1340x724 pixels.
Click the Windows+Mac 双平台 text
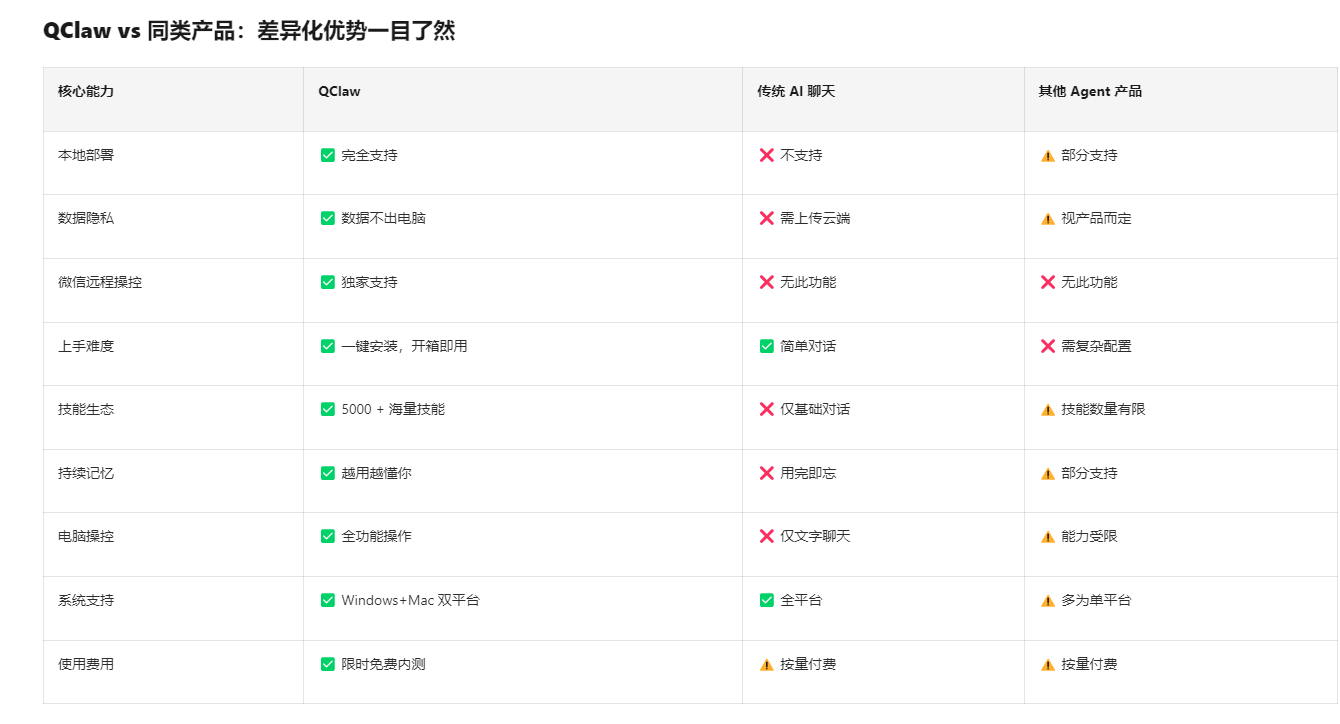click(x=411, y=600)
